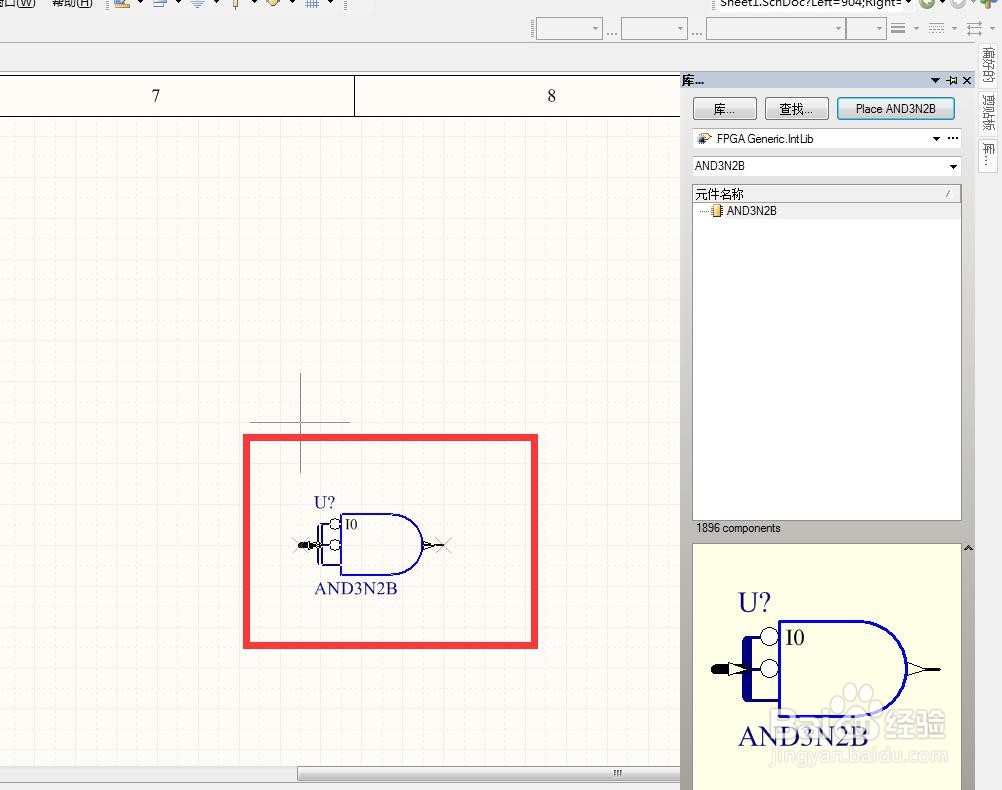Open the 偏好的 side tab
This screenshot has height=790, width=1002.
pos(988,65)
